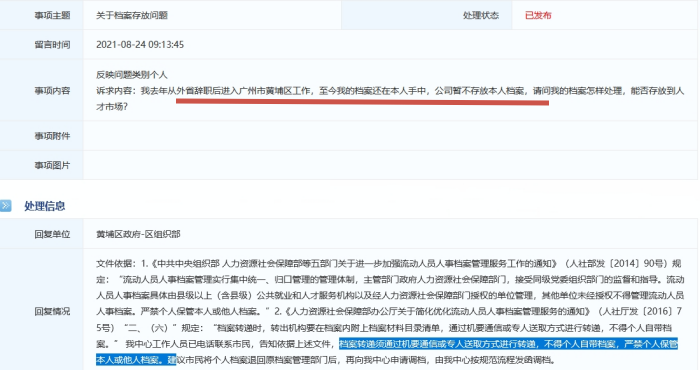
Task: Select the 事项主题 label cell
Action: click(42, 15)
